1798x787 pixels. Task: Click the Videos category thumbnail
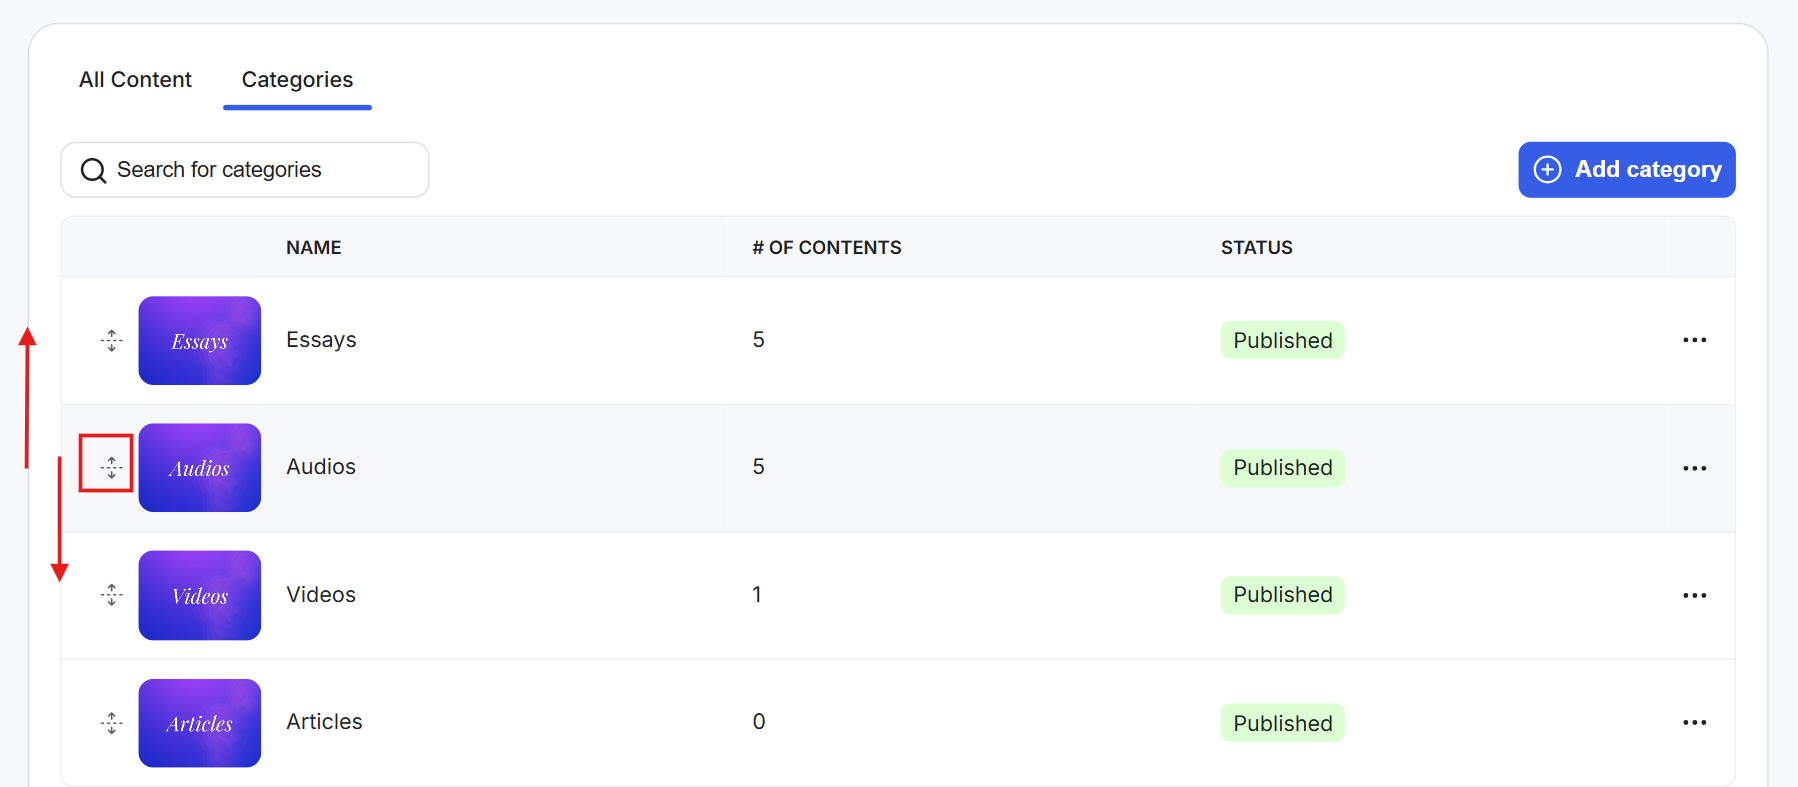200,595
